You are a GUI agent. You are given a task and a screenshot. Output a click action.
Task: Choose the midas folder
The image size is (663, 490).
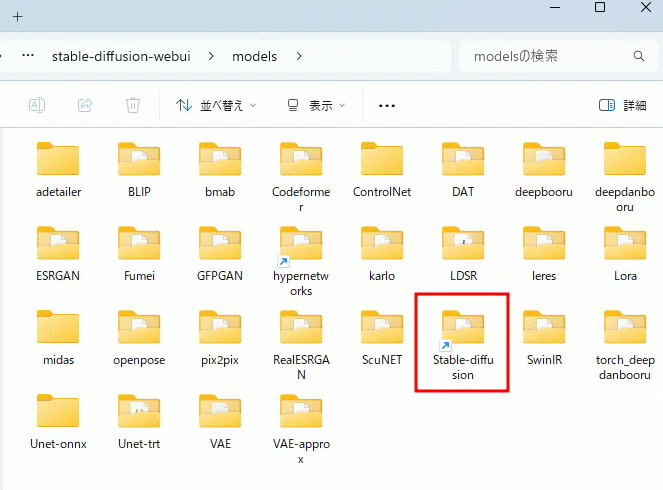tap(58, 338)
